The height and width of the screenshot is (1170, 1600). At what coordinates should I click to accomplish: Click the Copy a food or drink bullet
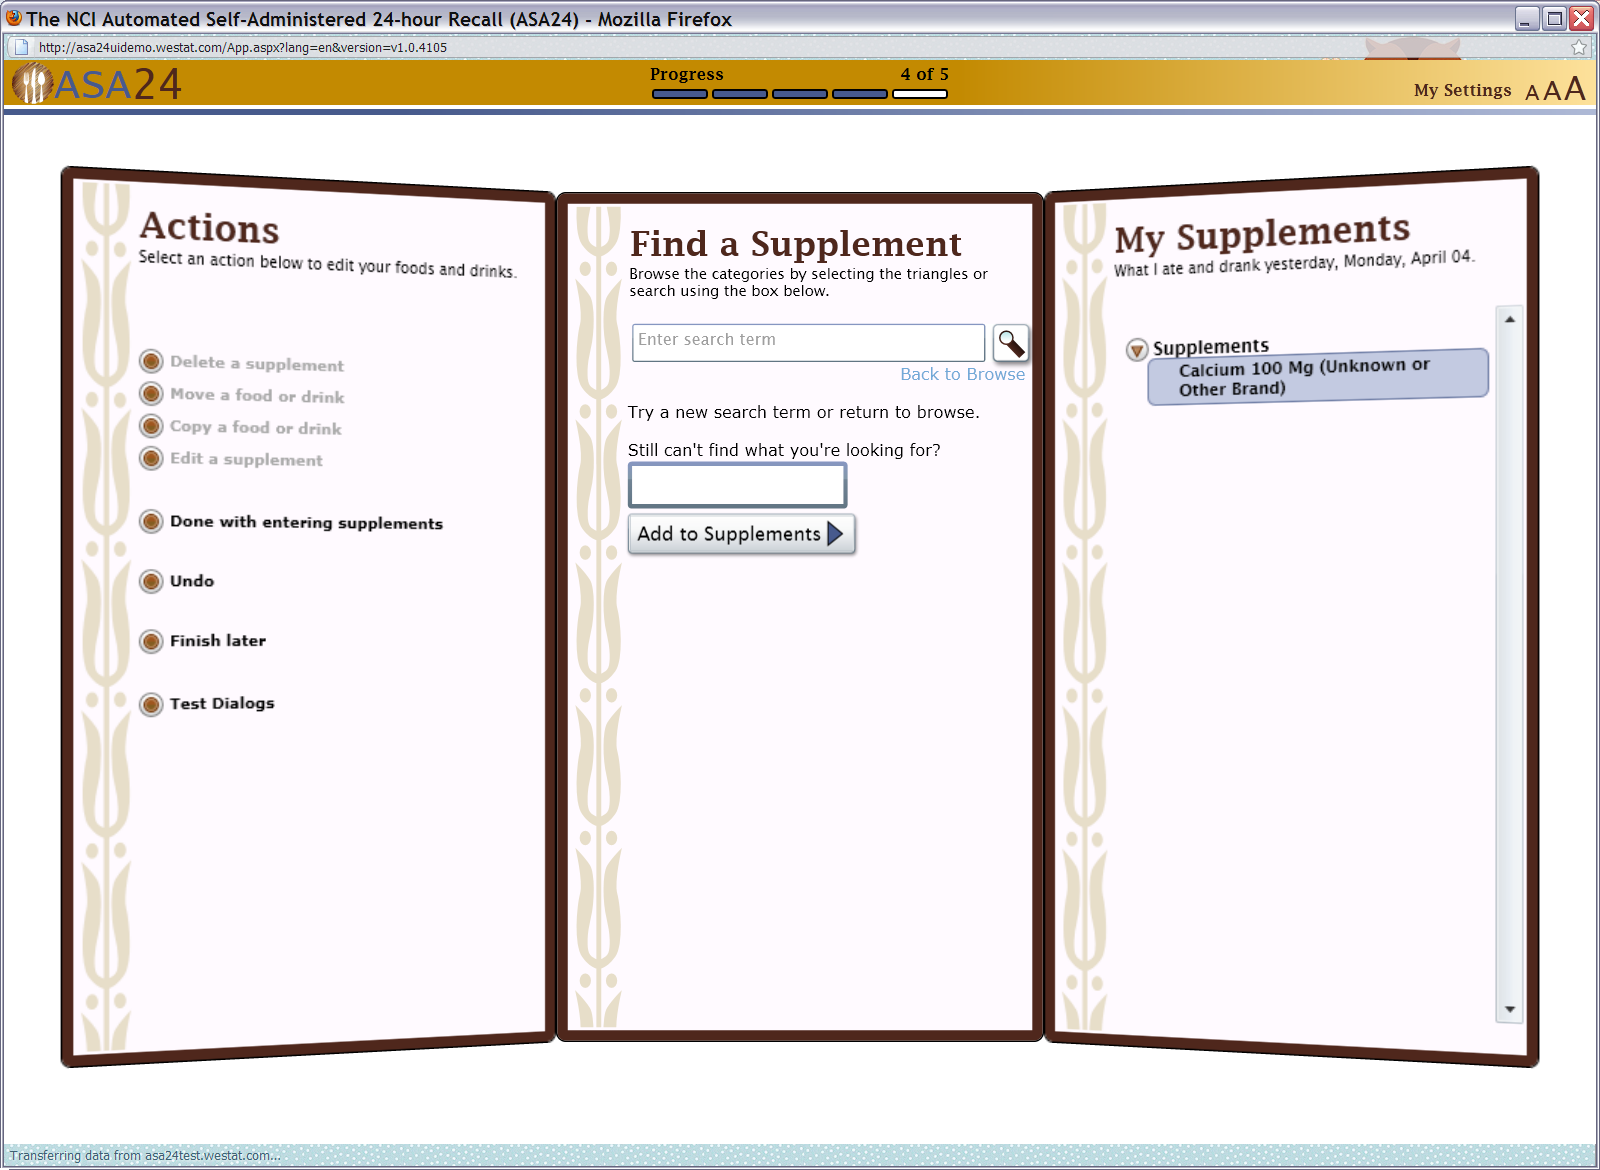pos(151,426)
